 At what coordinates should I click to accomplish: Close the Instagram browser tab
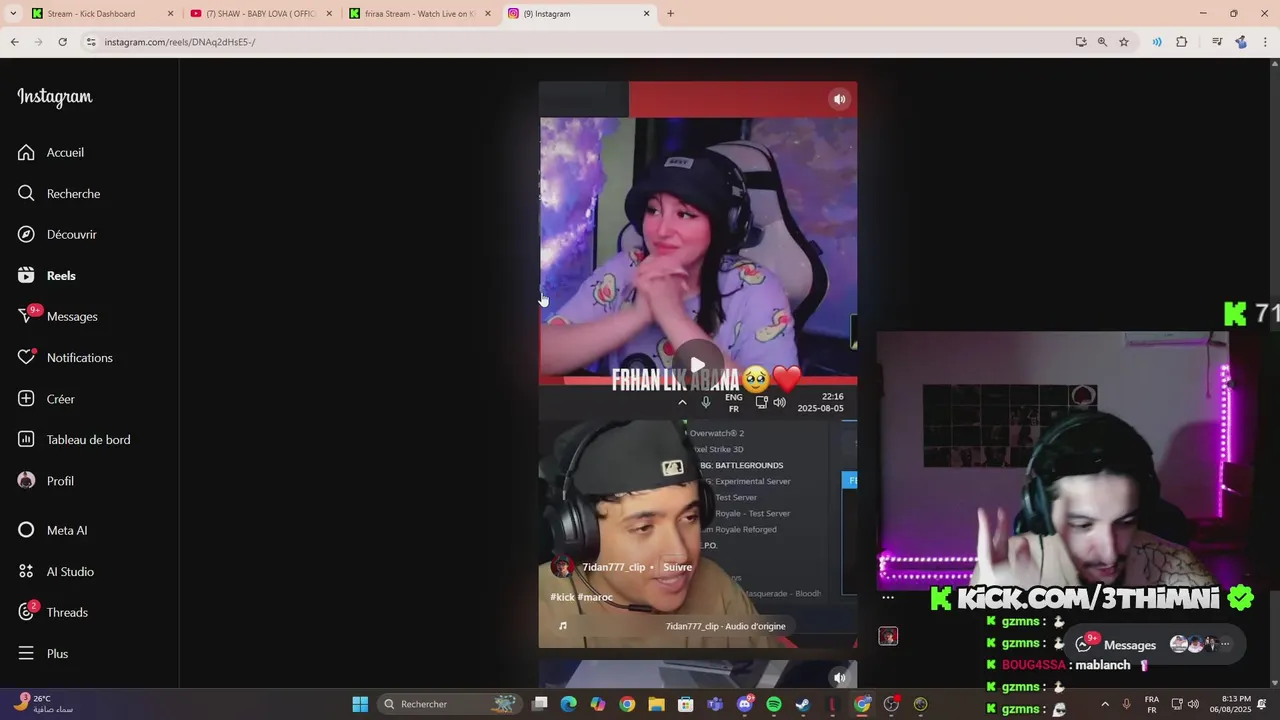646,14
